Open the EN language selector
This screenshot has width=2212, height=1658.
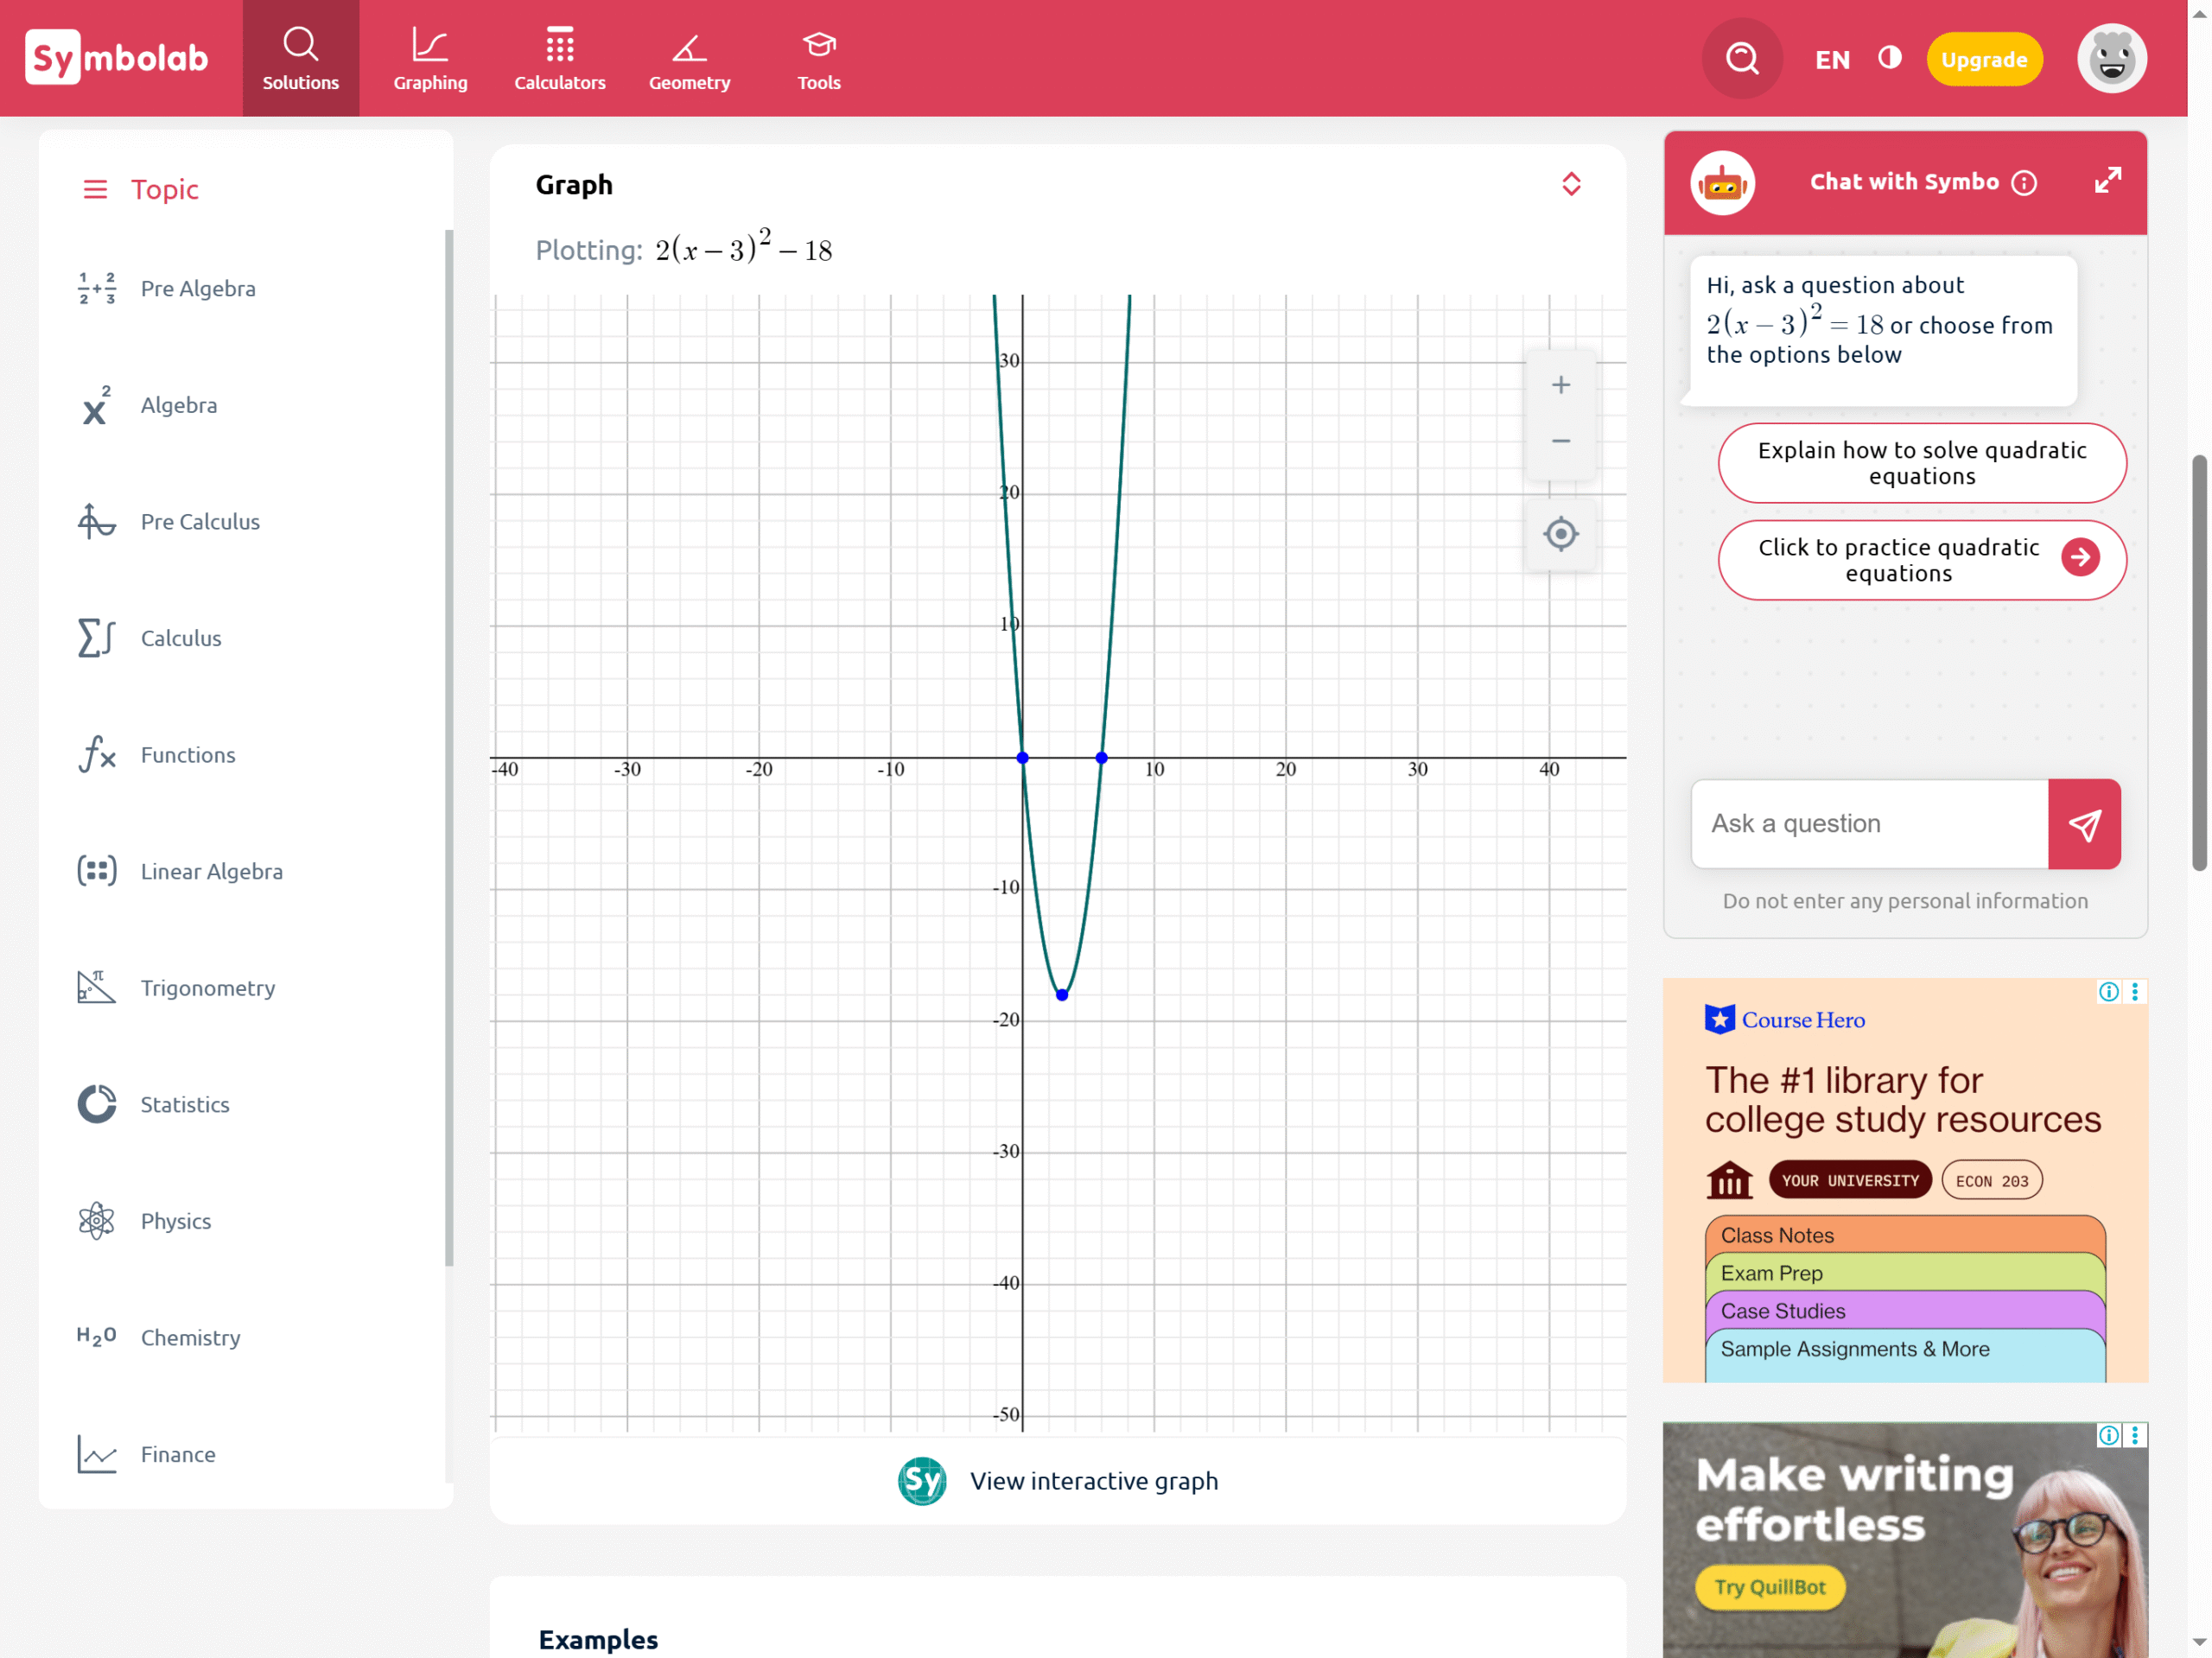pyautogui.click(x=1832, y=60)
